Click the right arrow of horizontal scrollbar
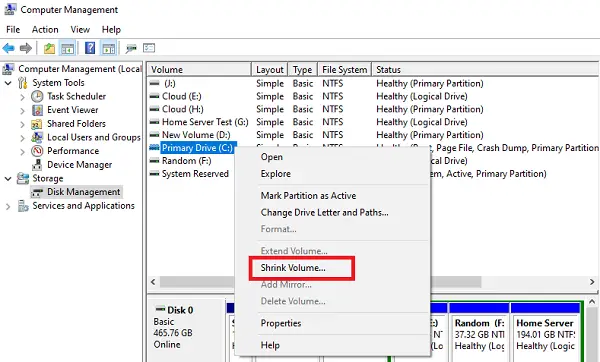Viewport: 600px width, 362px height. (592, 282)
